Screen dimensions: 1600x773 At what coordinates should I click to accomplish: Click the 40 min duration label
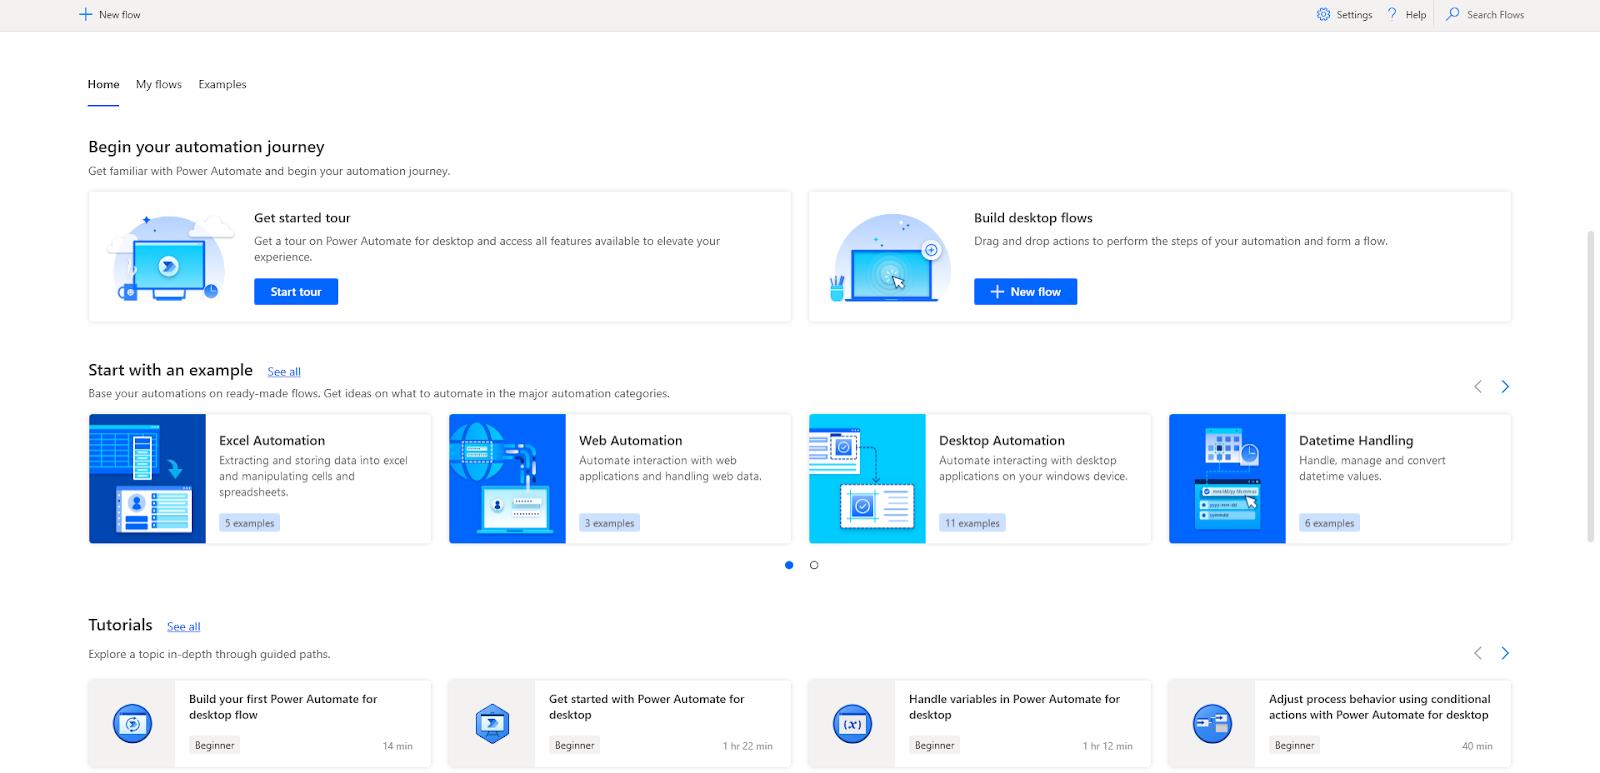[x=1477, y=746]
